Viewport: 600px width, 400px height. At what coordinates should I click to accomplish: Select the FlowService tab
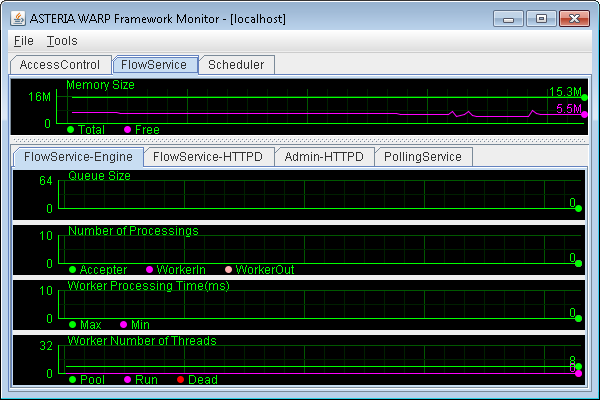coord(154,65)
